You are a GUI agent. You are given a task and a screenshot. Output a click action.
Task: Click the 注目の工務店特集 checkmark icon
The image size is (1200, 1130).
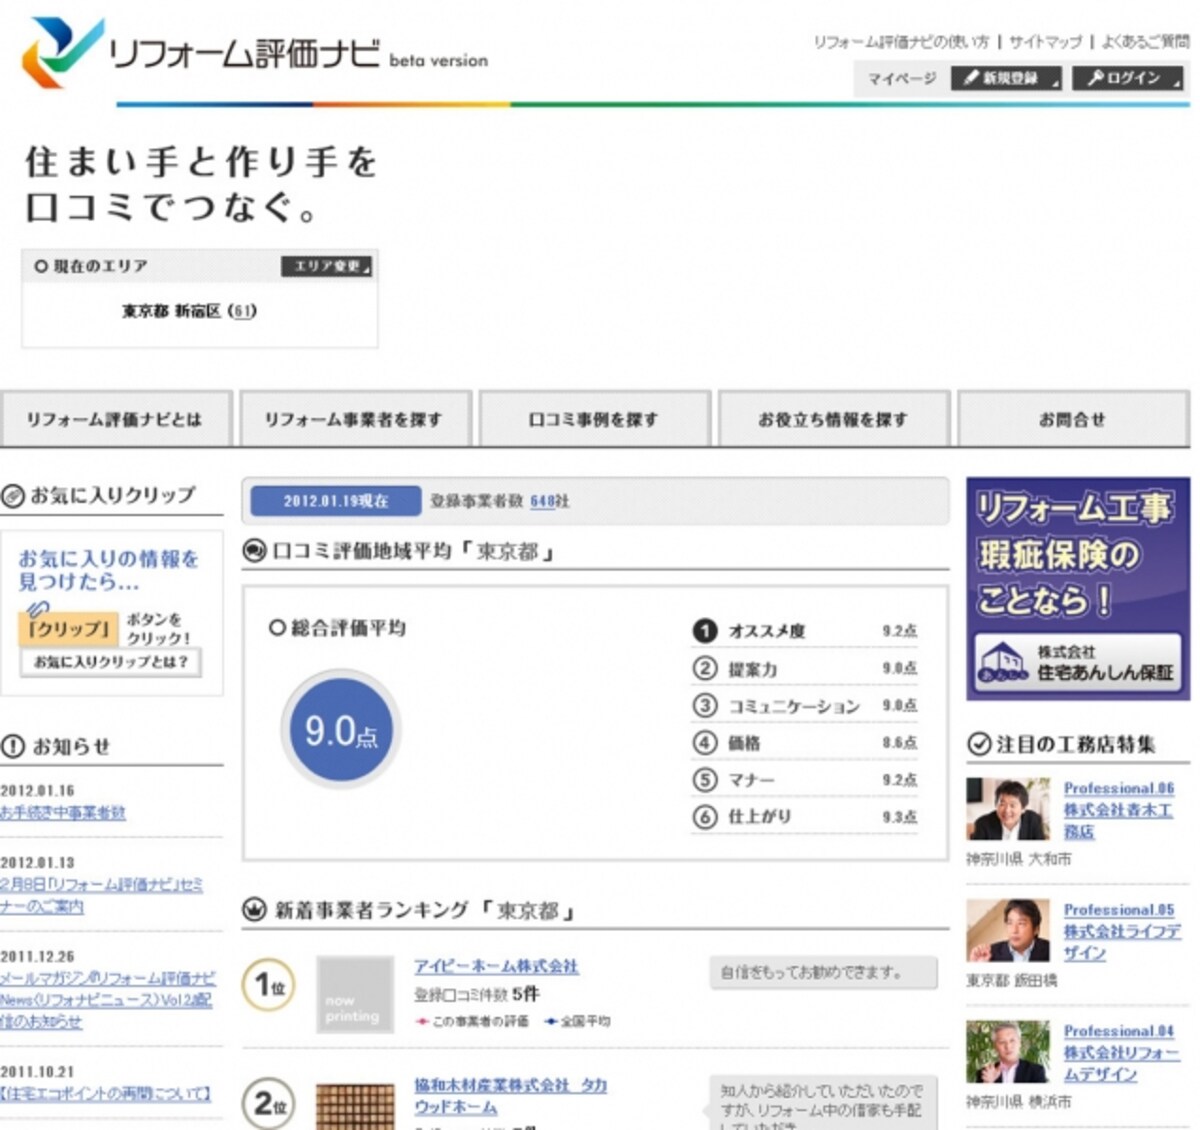pos(979,744)
